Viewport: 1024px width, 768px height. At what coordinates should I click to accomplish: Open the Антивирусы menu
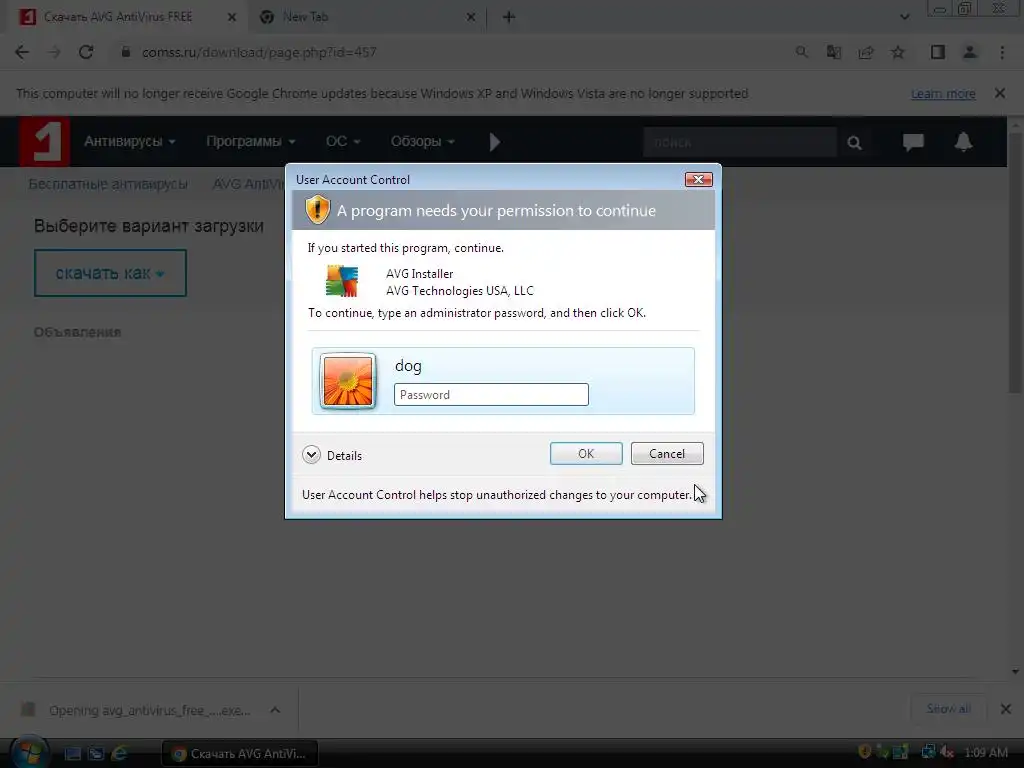(x=129, y=141)
